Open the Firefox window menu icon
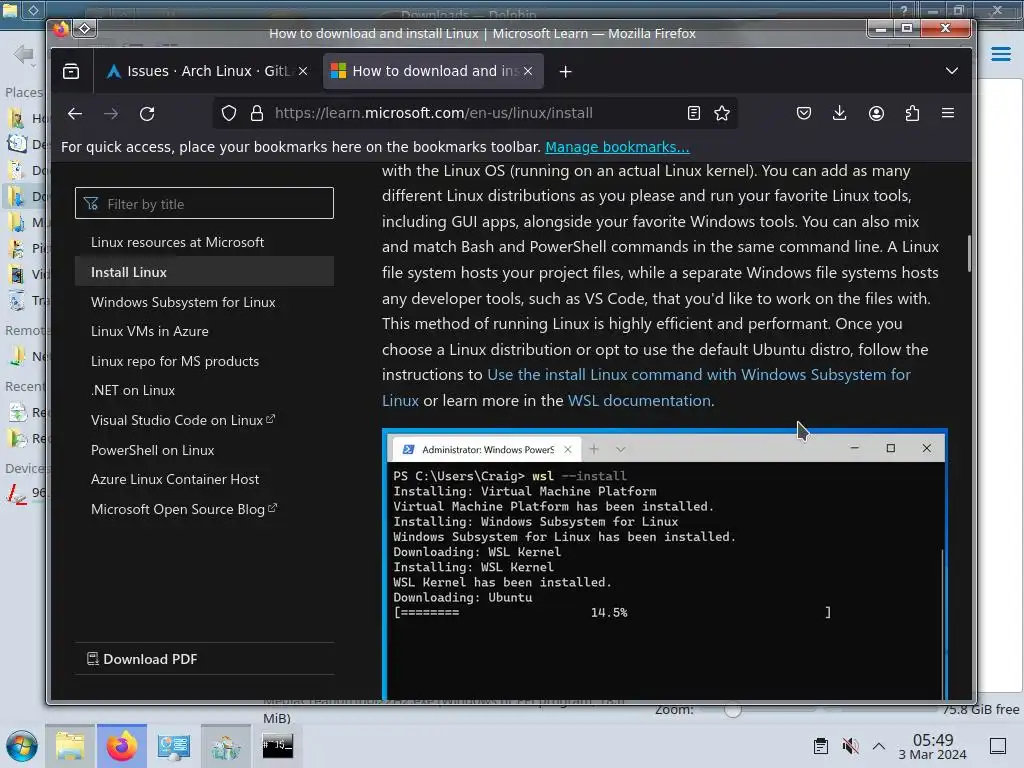1024x768 pixels. (x=61, y=29)
